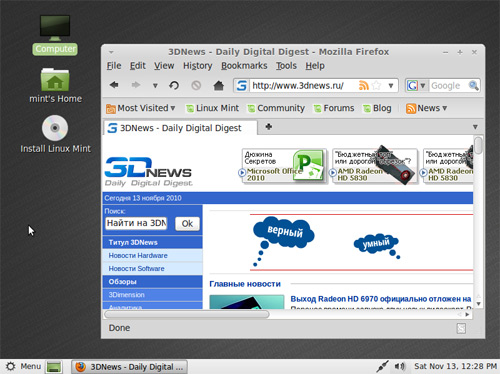Viewport: 500px width, 374px height.
Task: Select the 3DNews - Daily Digital Digest tab
Action: (x=180, y=128)
